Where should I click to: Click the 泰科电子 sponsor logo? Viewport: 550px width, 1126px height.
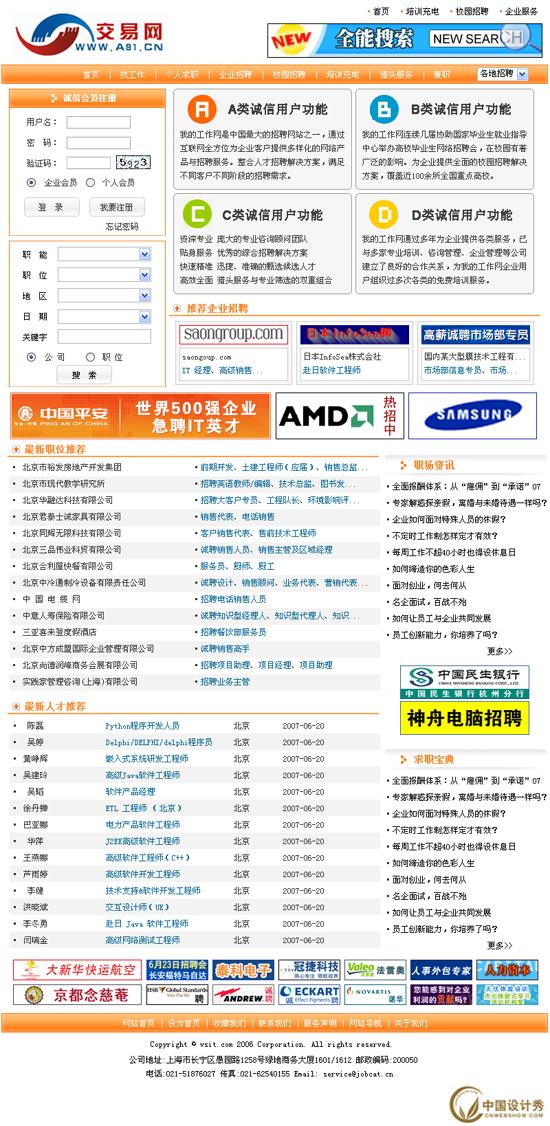243,969
